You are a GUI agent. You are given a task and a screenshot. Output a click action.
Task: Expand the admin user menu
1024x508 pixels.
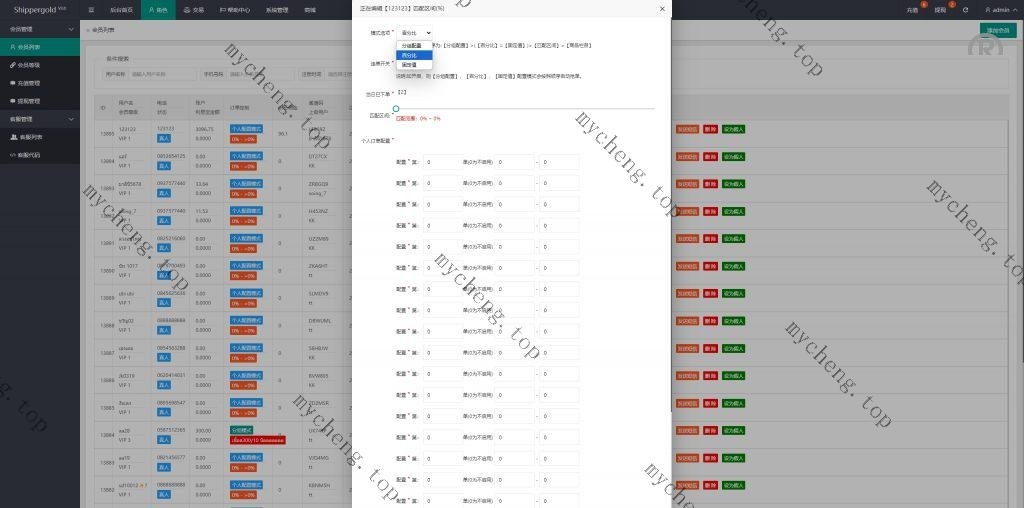click(993, 9)
